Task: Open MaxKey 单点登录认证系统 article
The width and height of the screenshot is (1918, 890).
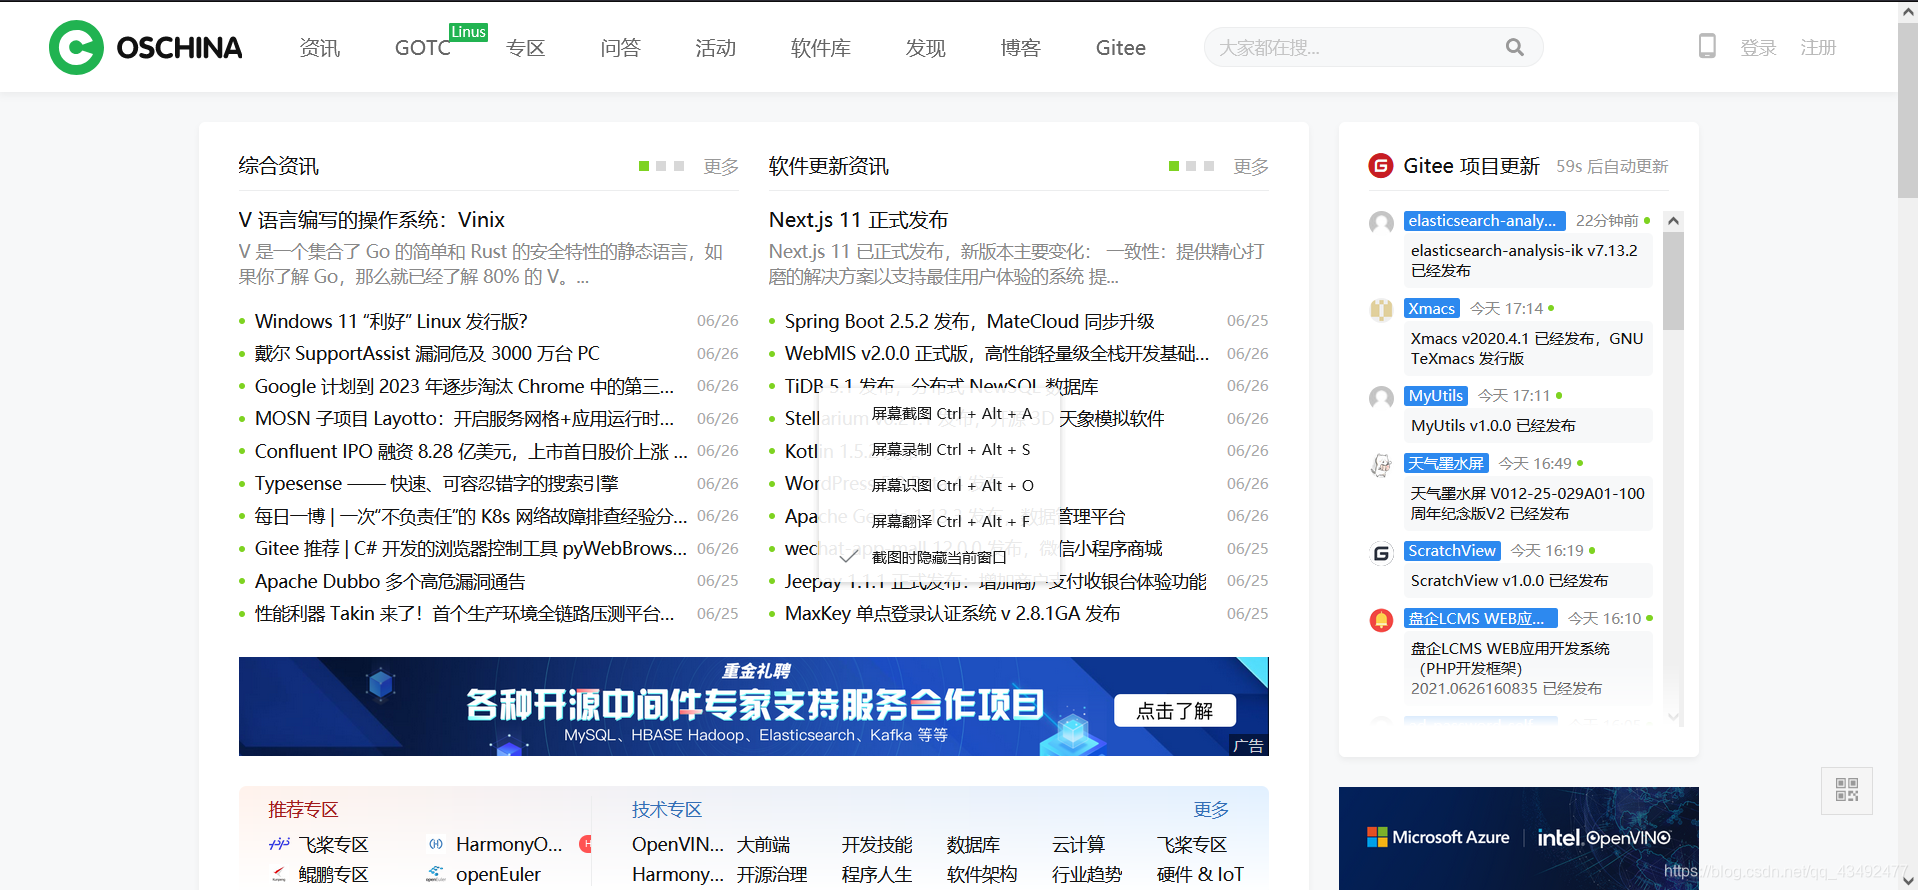Action: [x=952, y=613]
